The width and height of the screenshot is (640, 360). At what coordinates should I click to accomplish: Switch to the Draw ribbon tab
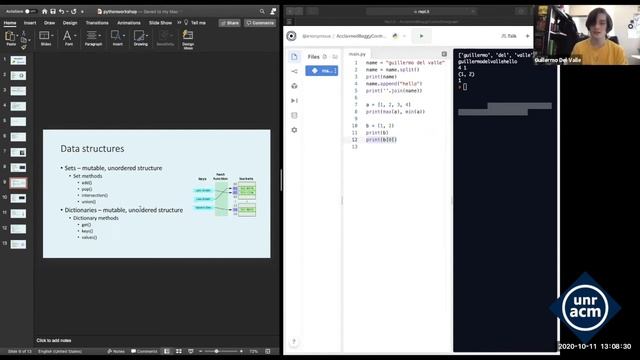pos(49,23)
